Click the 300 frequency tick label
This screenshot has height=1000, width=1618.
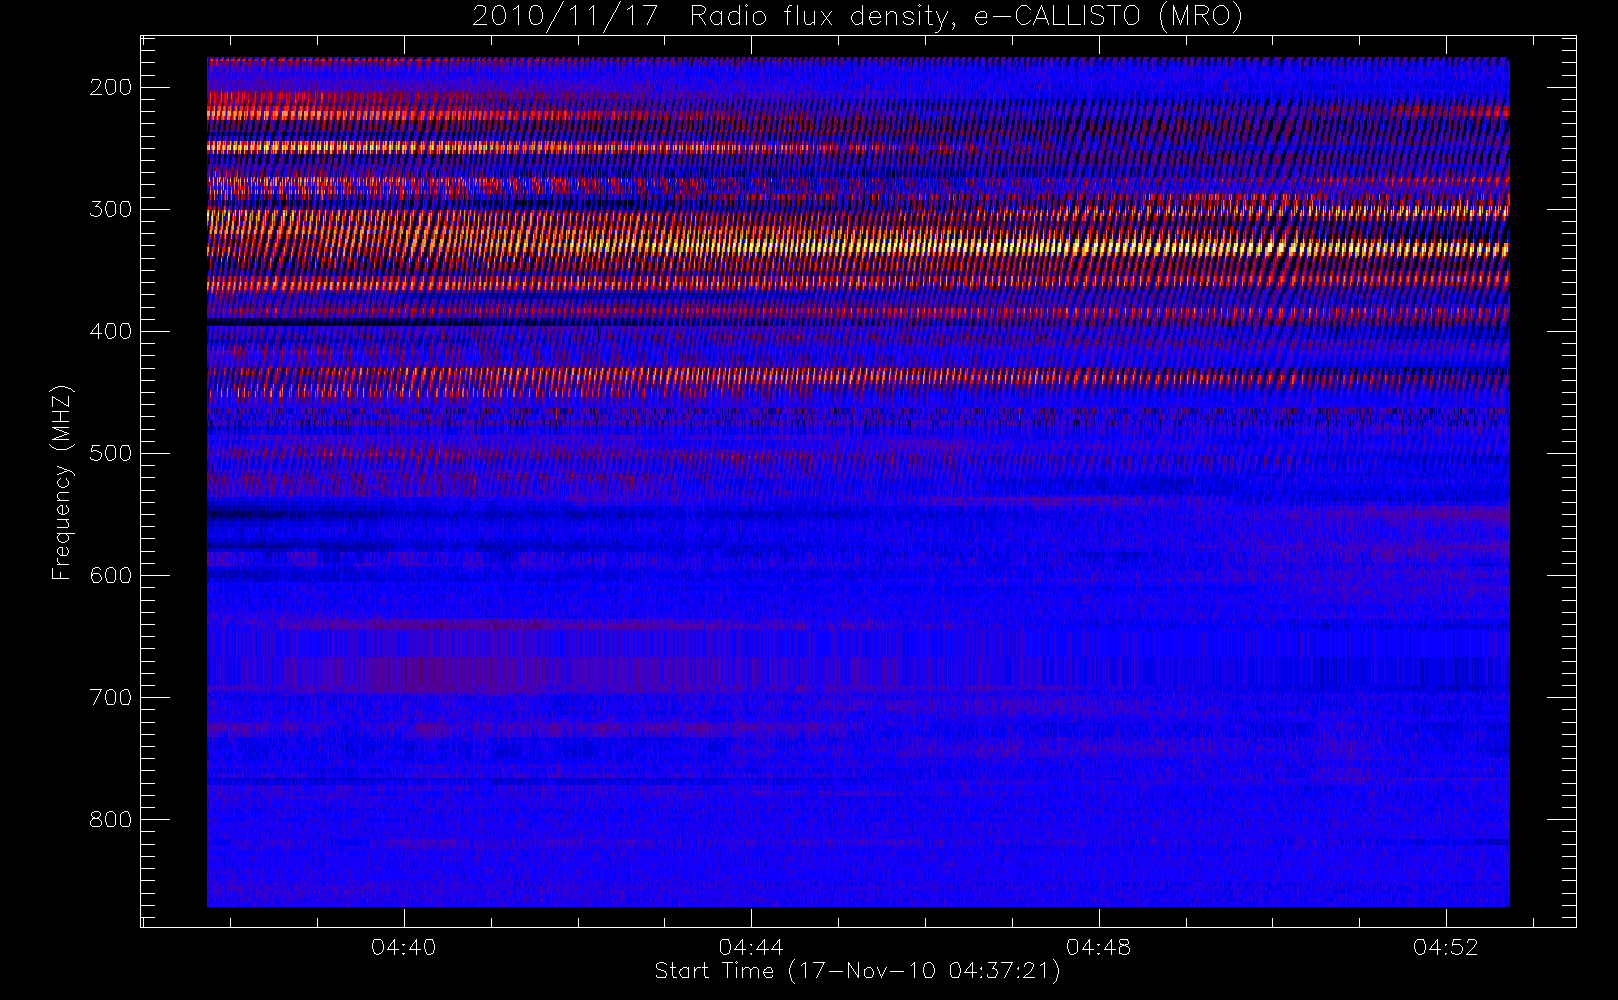coord(111,209)
